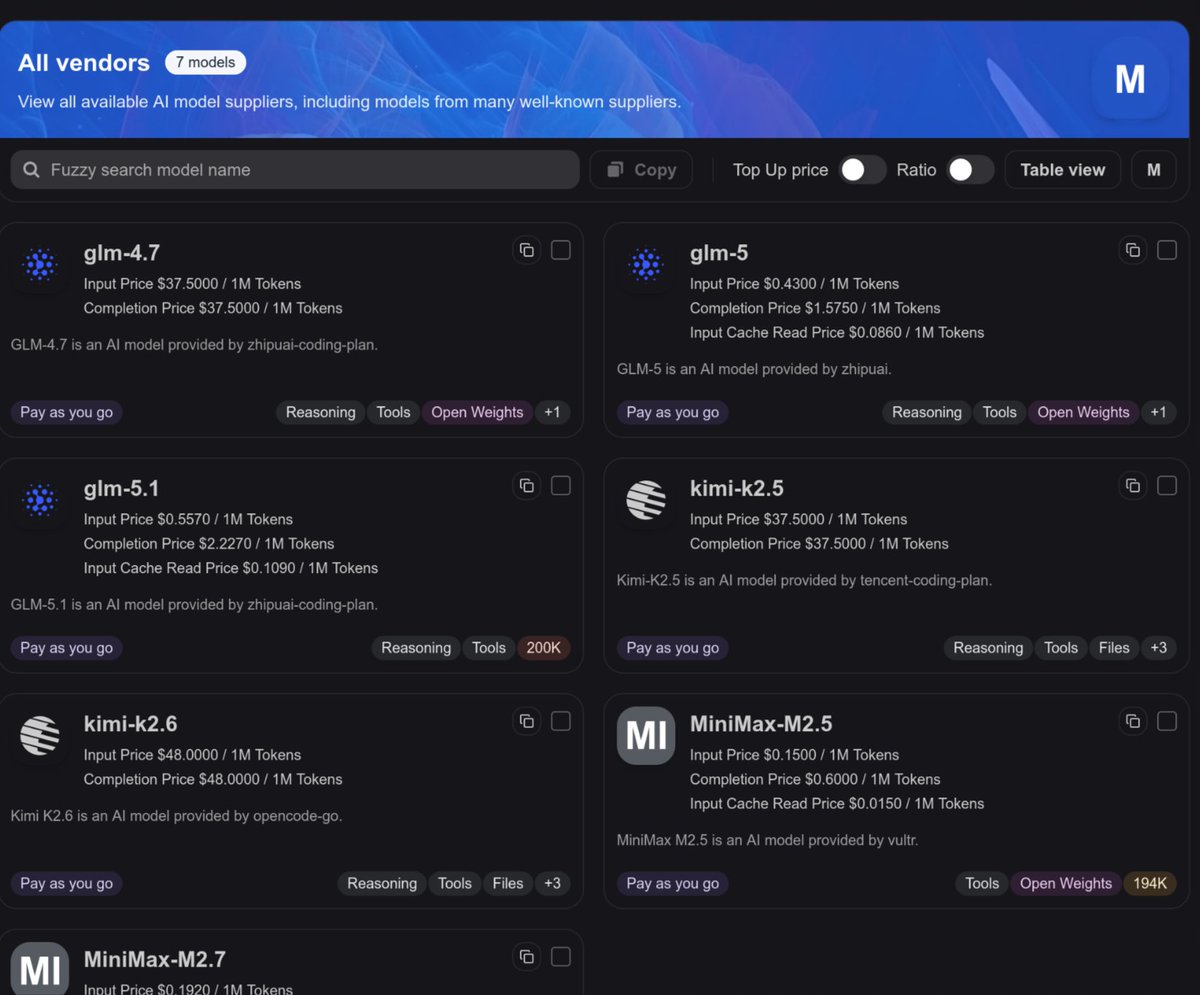Copy the kimi-k2.6 model name icon

[527, 721]
